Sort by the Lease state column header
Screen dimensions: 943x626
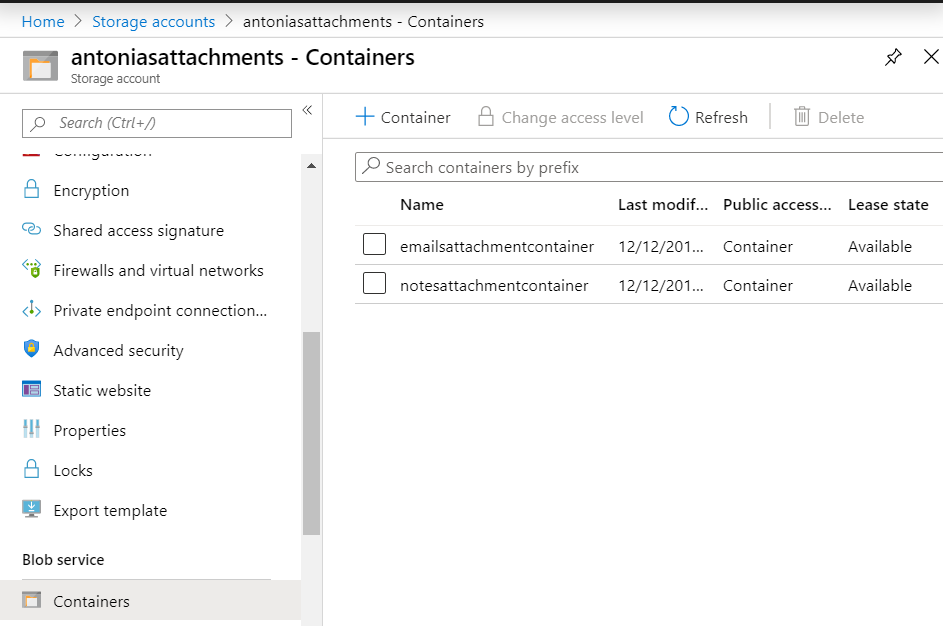click(x=888, y=204)
